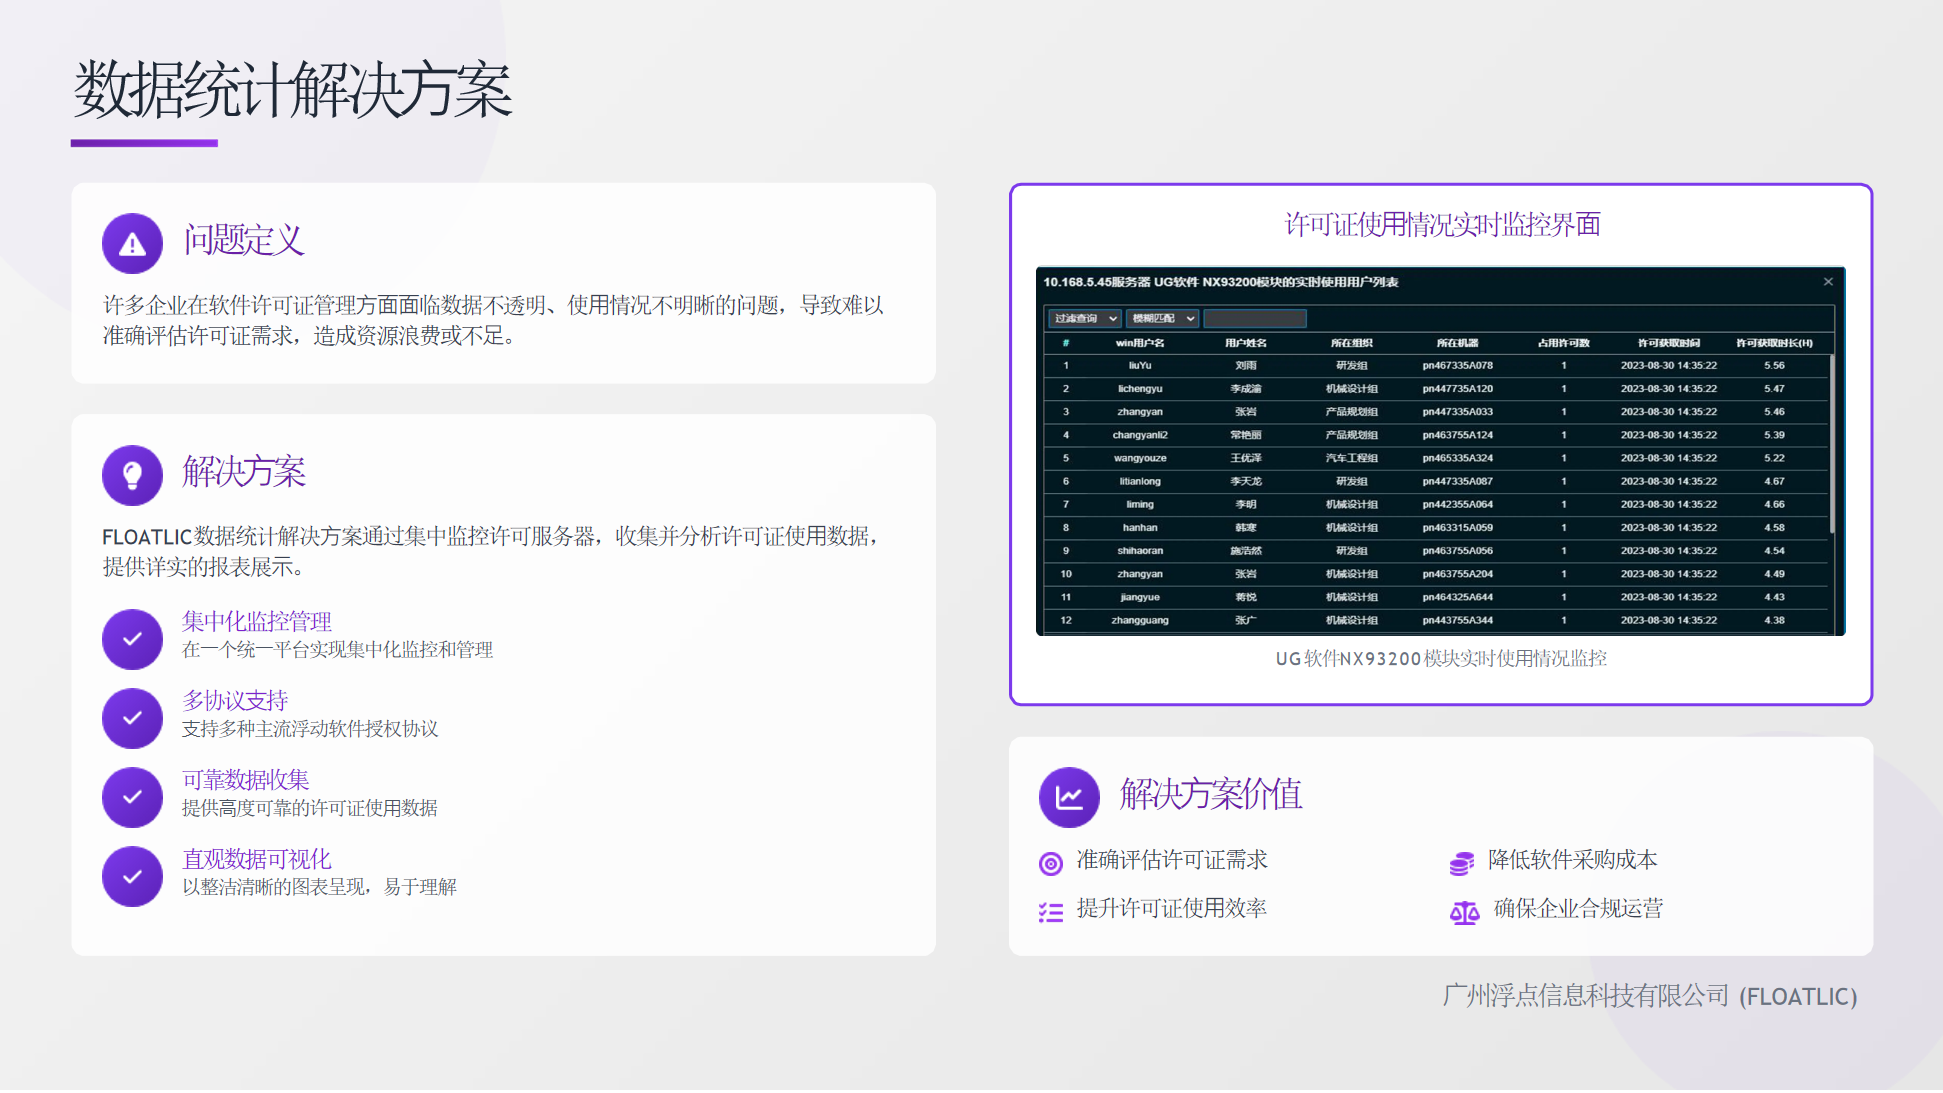
Task: Click the checkmark circle beside 多协议支持
Action: 132,718
